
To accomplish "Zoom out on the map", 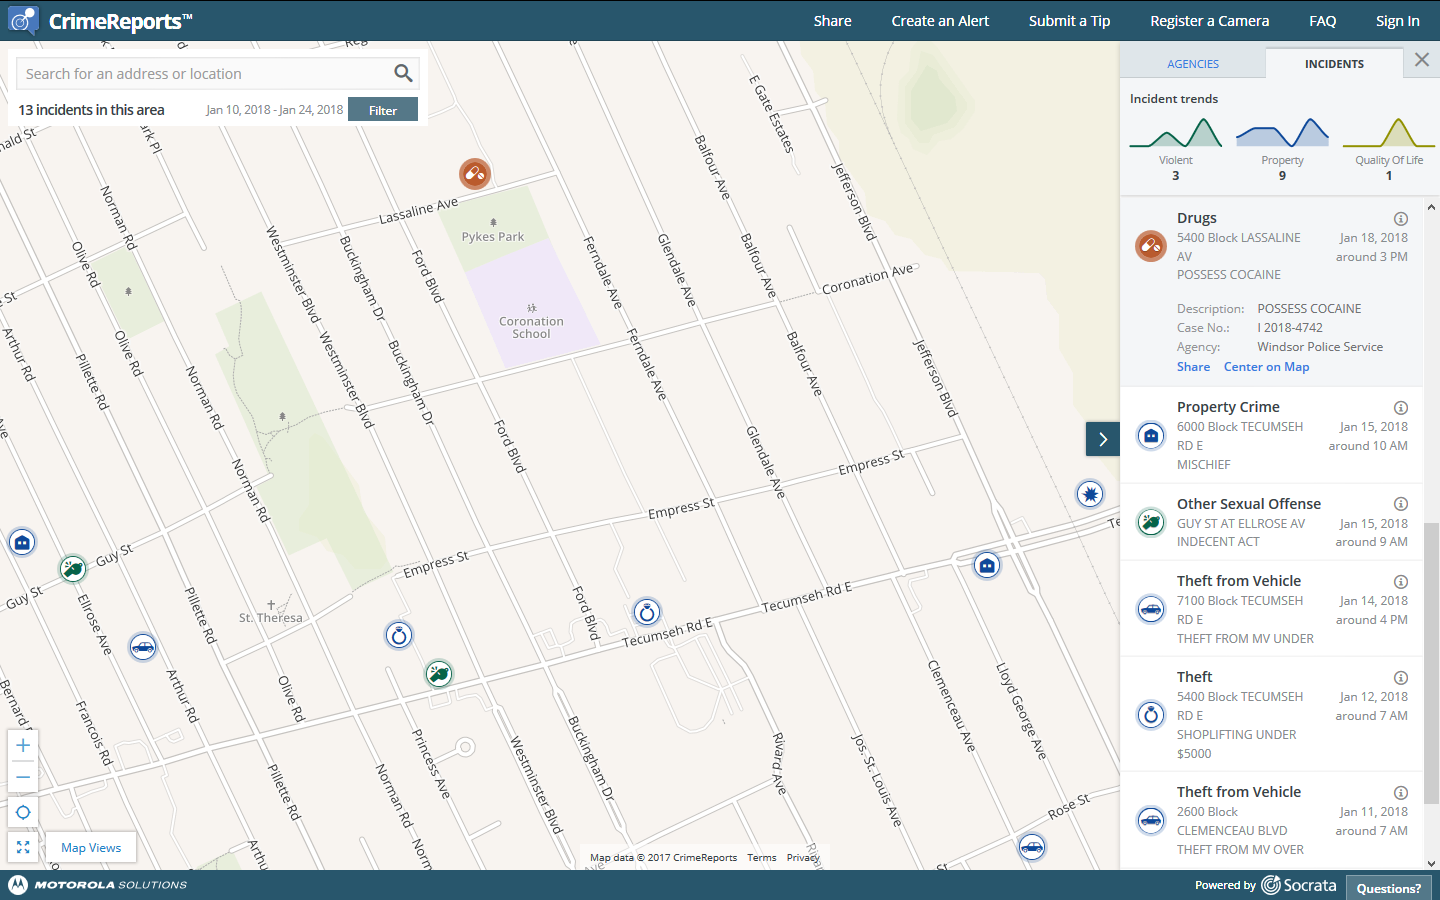I will (x=23, y=777).
